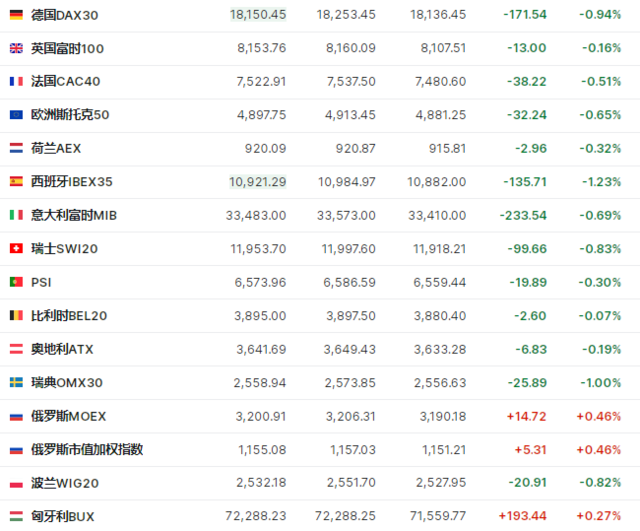Screen dimensions: 640x531
Task: Click the Hungarian flag icon beside 匈牙利BUX
Action: [x=16, y=516]
